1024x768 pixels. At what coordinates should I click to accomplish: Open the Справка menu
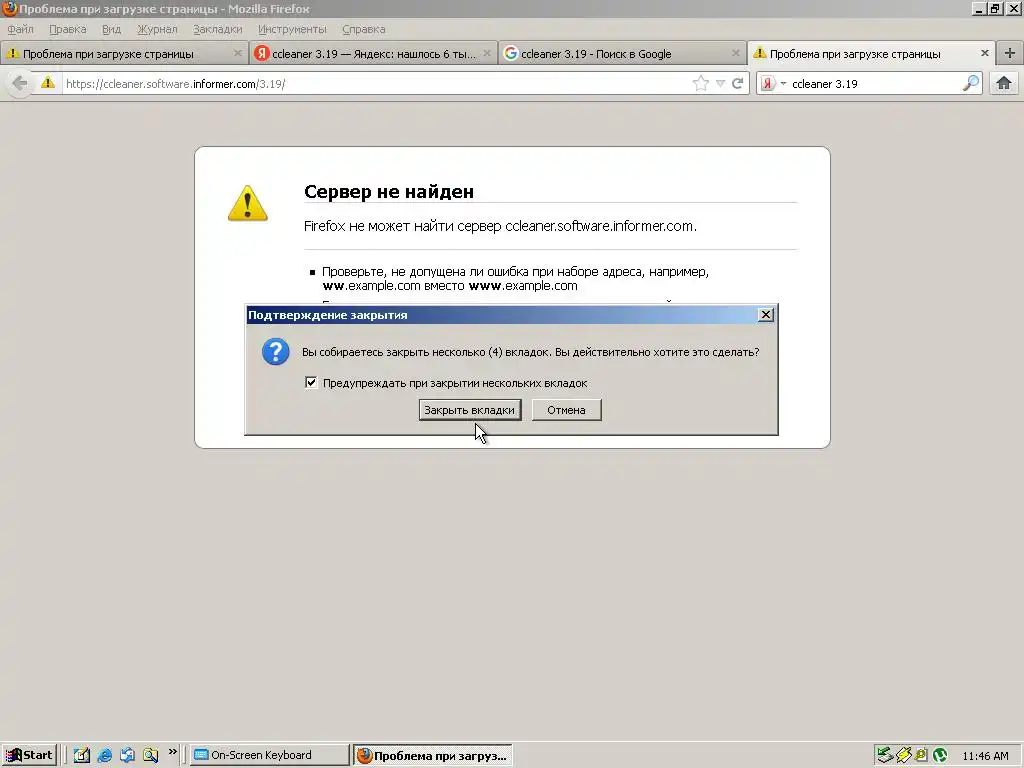pyautogui.click(x=364, y=29)
